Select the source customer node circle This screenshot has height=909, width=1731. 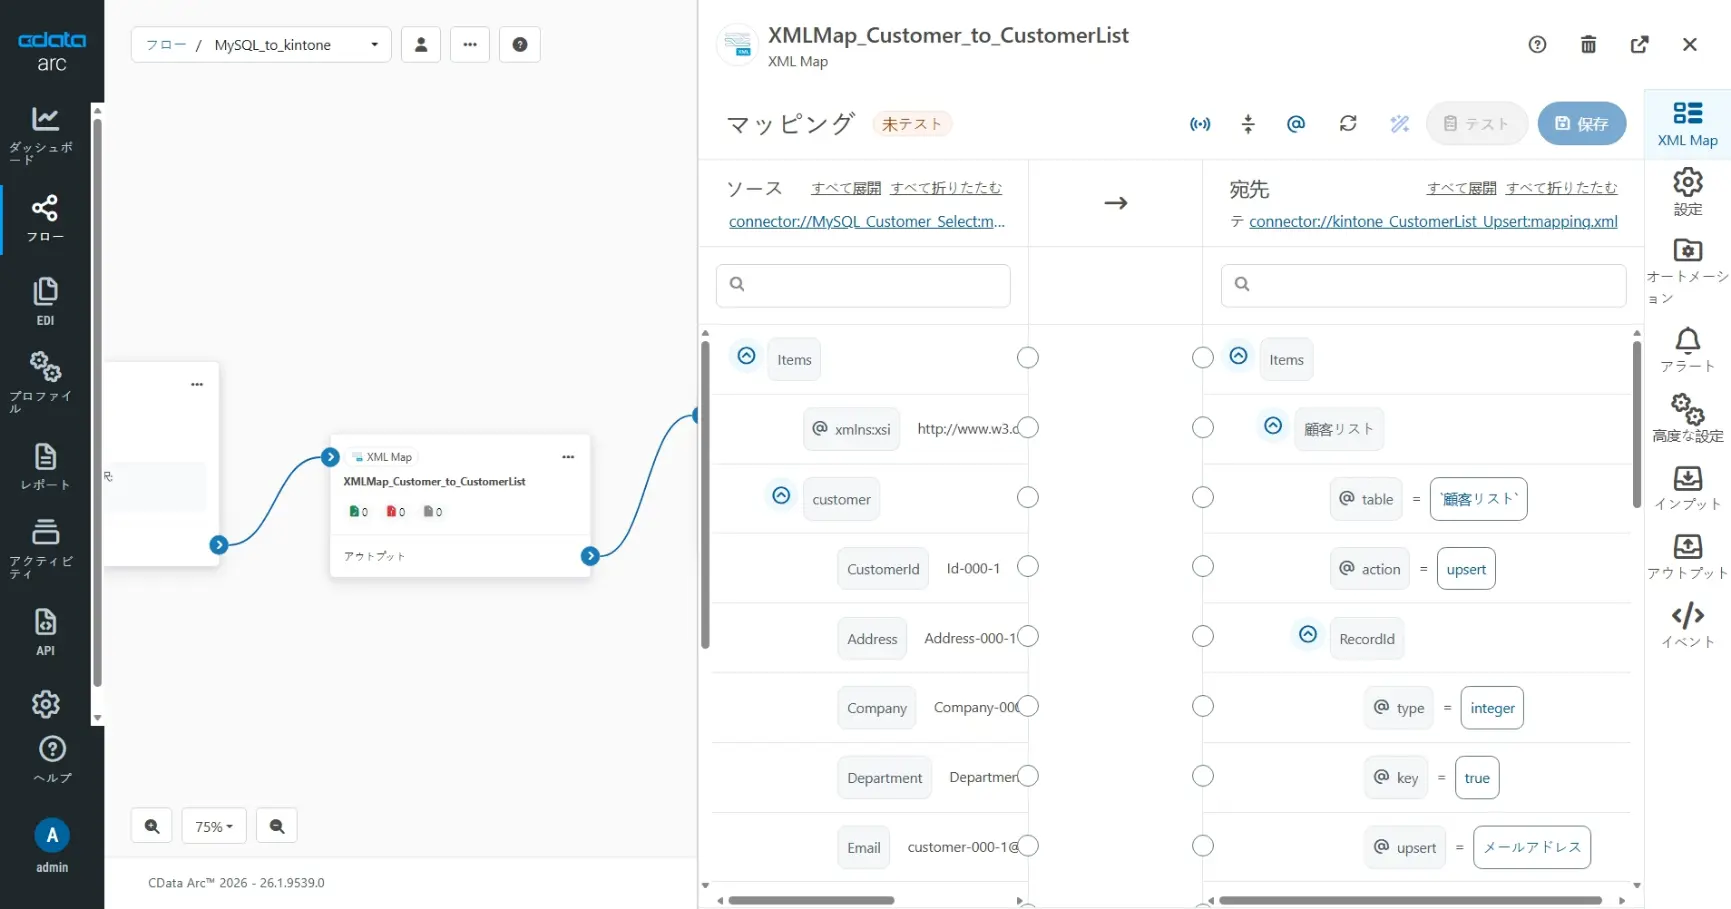click(x=1027, y=497)
